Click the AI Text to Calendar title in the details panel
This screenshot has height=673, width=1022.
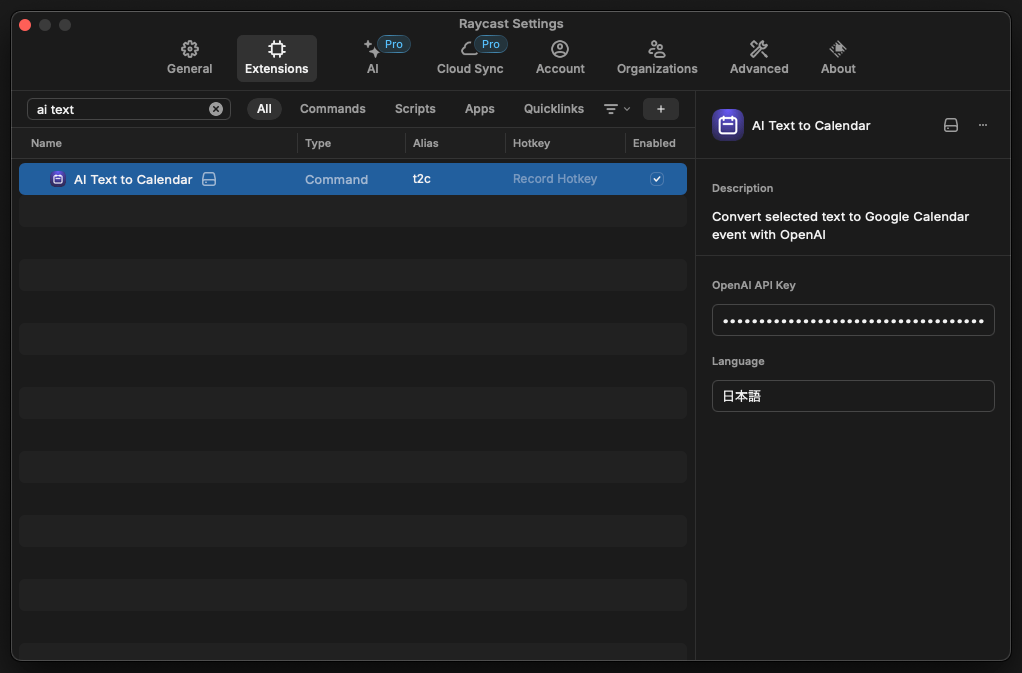(811, 126)
